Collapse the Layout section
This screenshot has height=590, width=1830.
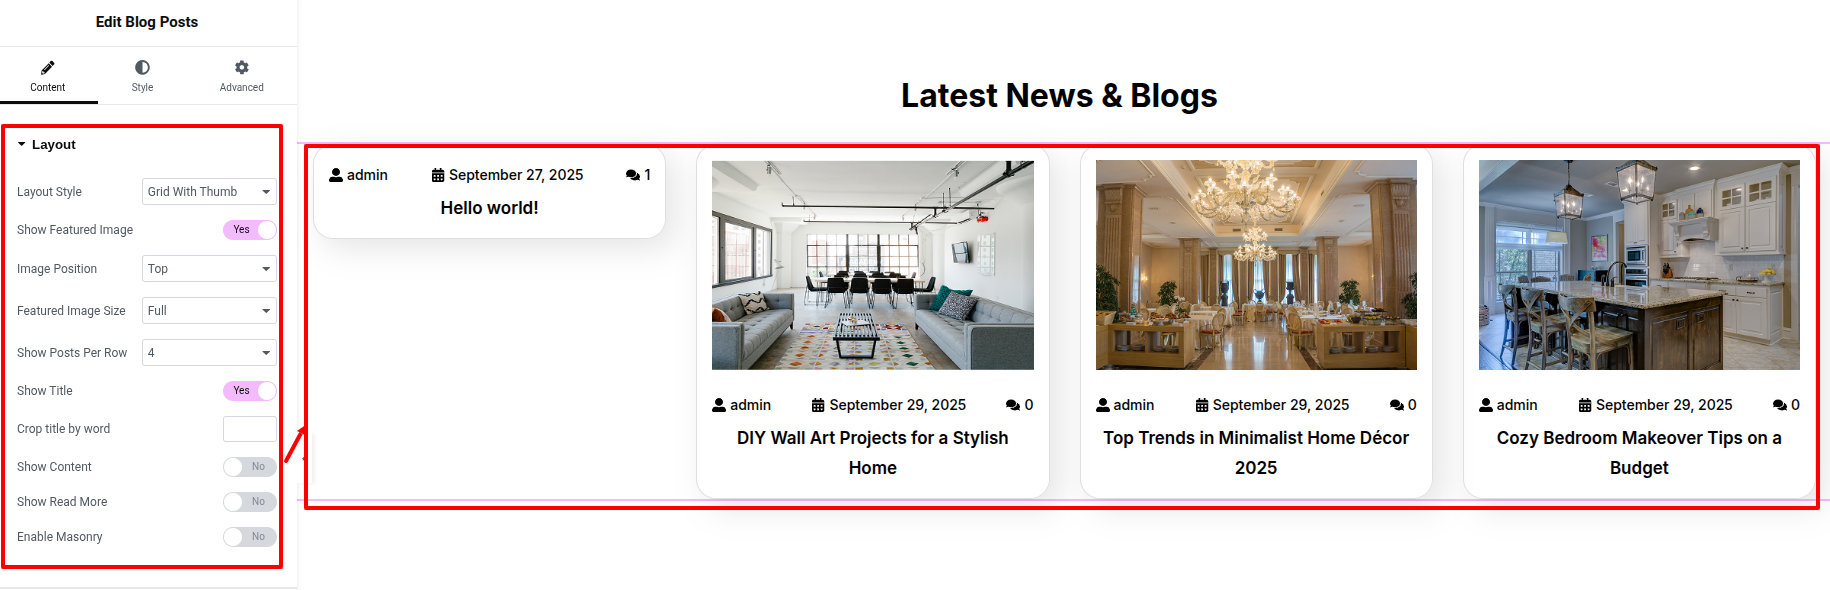click(x=46, y=145)
